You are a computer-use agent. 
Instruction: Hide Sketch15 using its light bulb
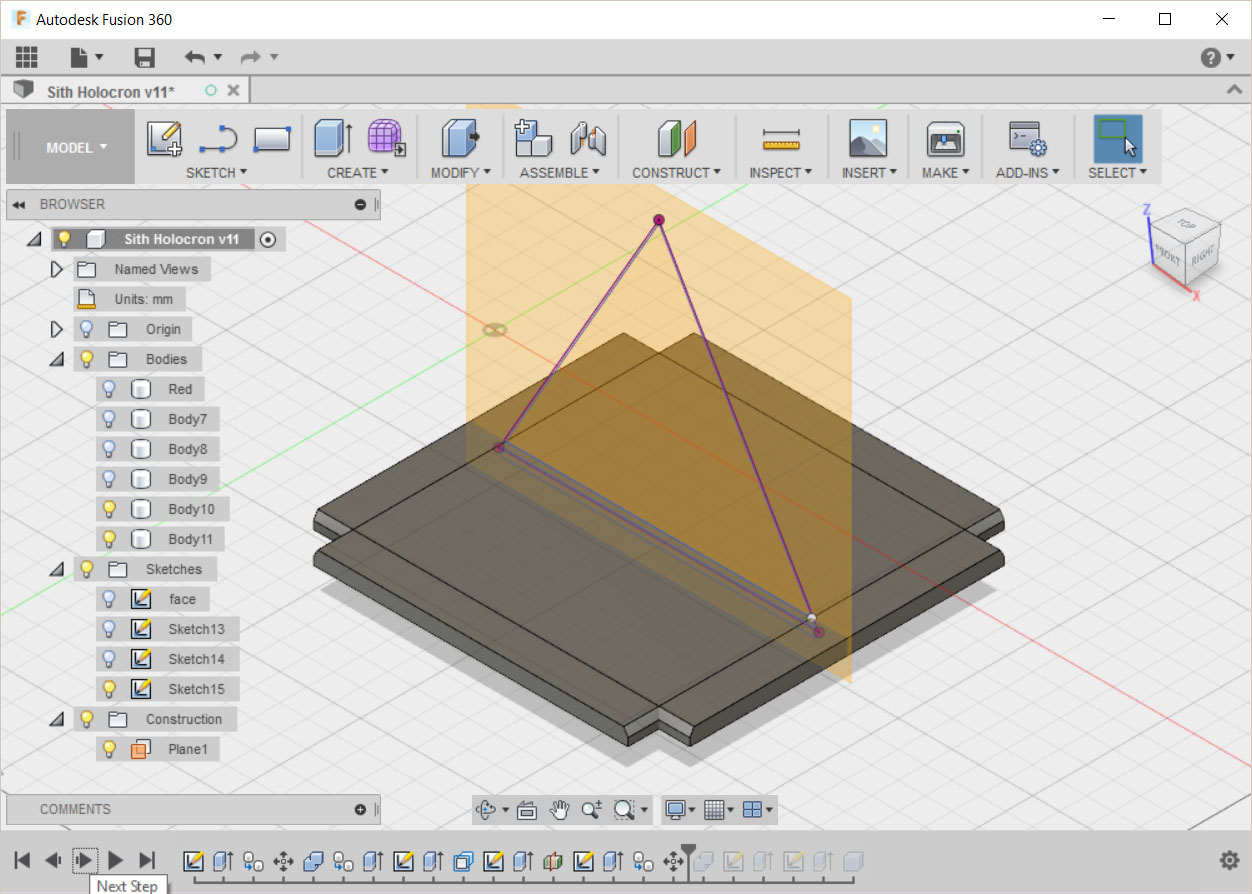[x=109, y=689]
